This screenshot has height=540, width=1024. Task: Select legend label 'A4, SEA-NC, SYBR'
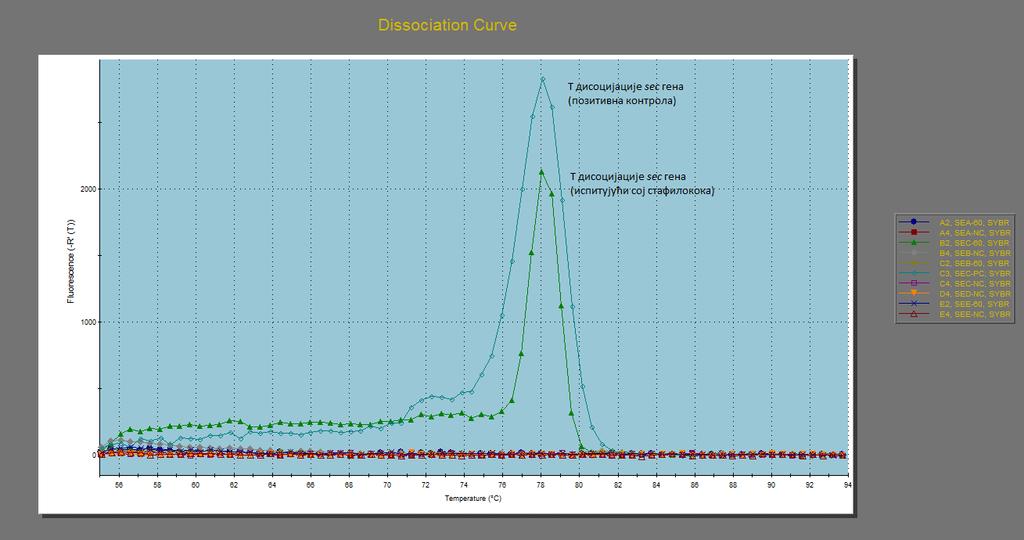coord(974,232)
